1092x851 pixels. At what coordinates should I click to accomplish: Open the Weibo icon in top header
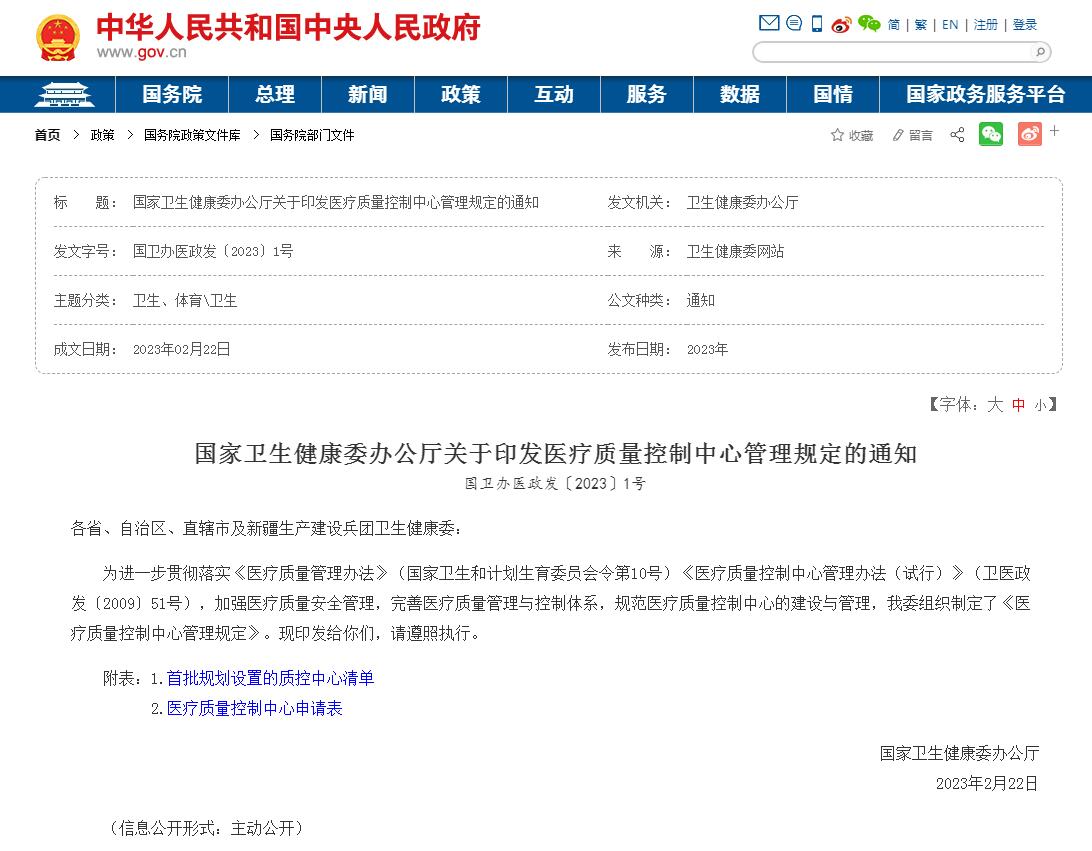[841, 25]
